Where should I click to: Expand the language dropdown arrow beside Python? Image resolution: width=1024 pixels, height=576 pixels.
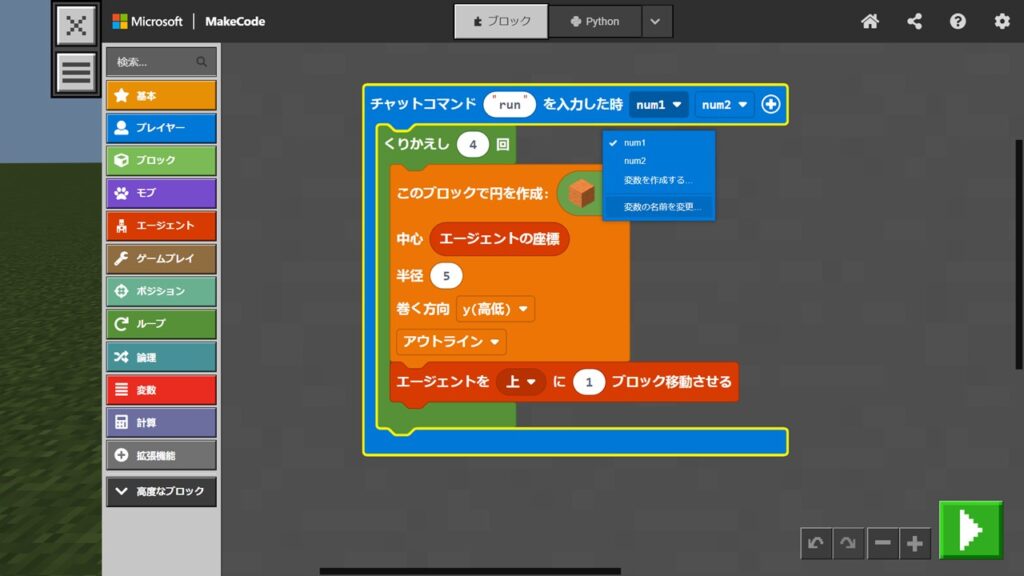pos(656,21)
